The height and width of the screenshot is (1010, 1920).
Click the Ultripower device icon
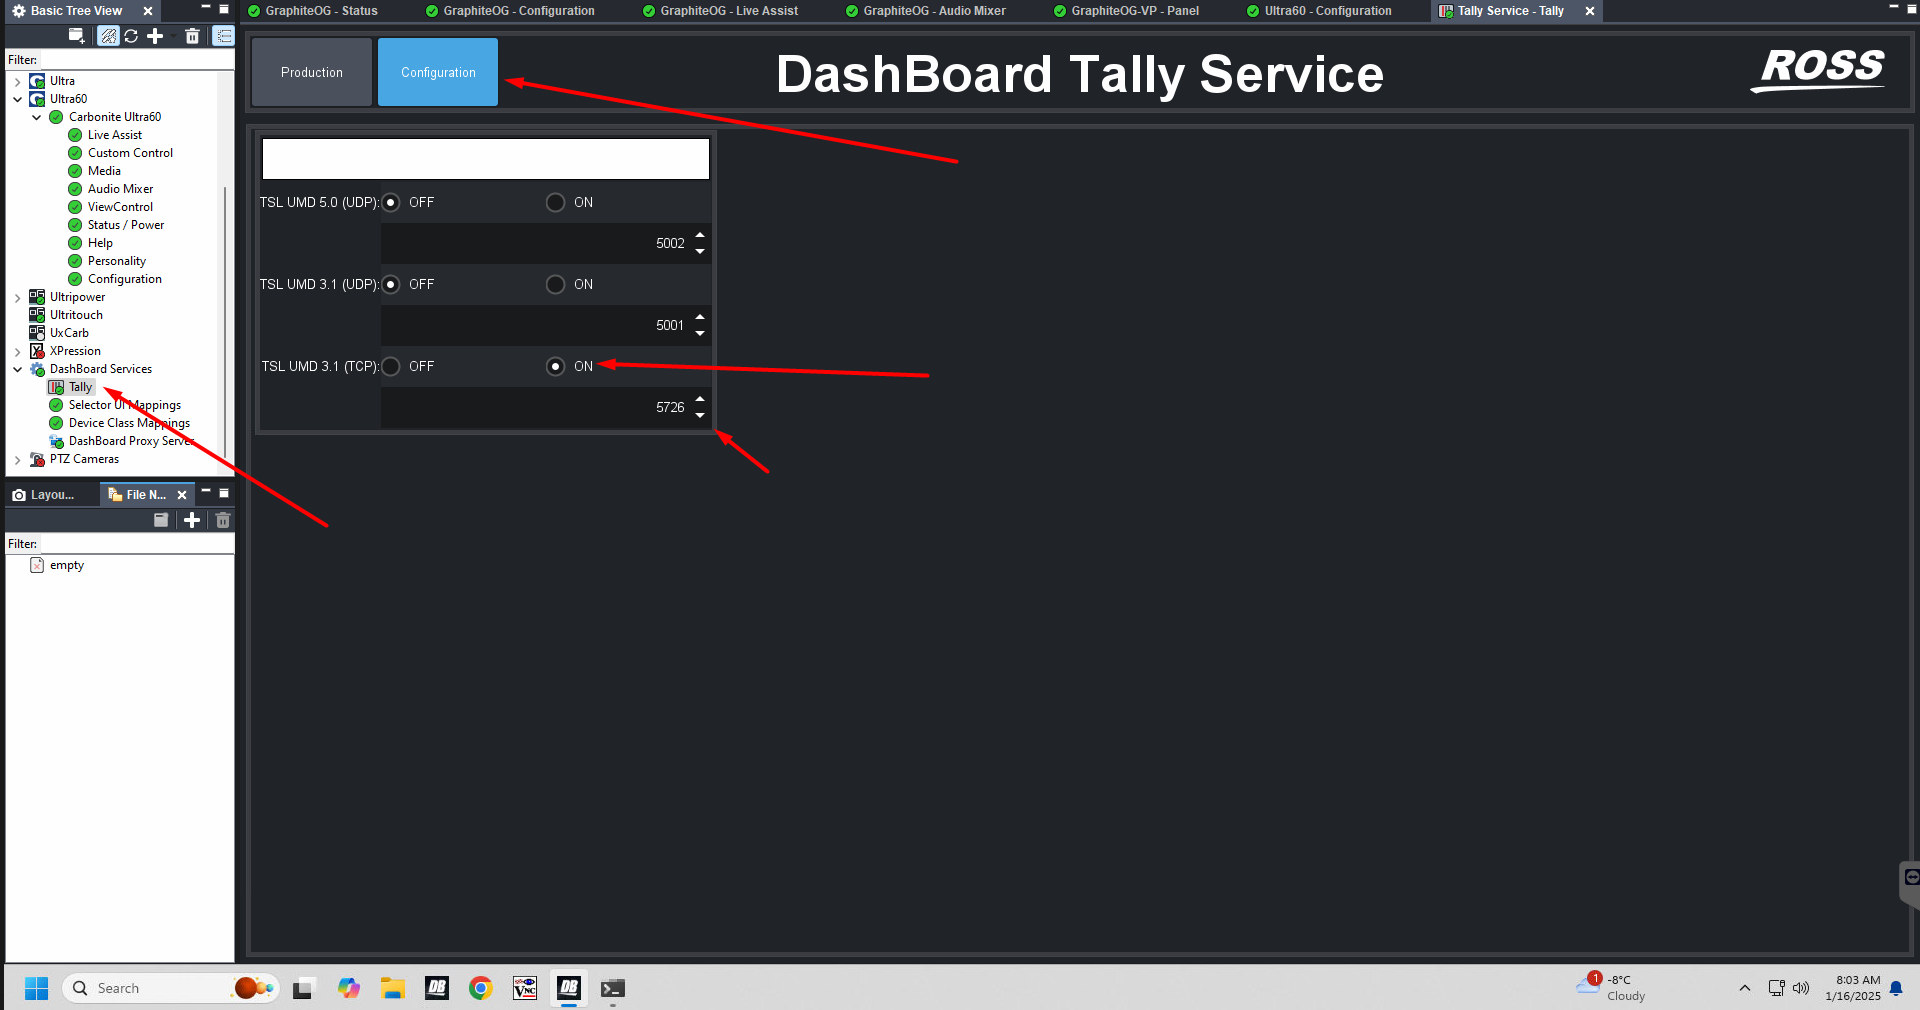pyautogui.click(x=37, y=297)
